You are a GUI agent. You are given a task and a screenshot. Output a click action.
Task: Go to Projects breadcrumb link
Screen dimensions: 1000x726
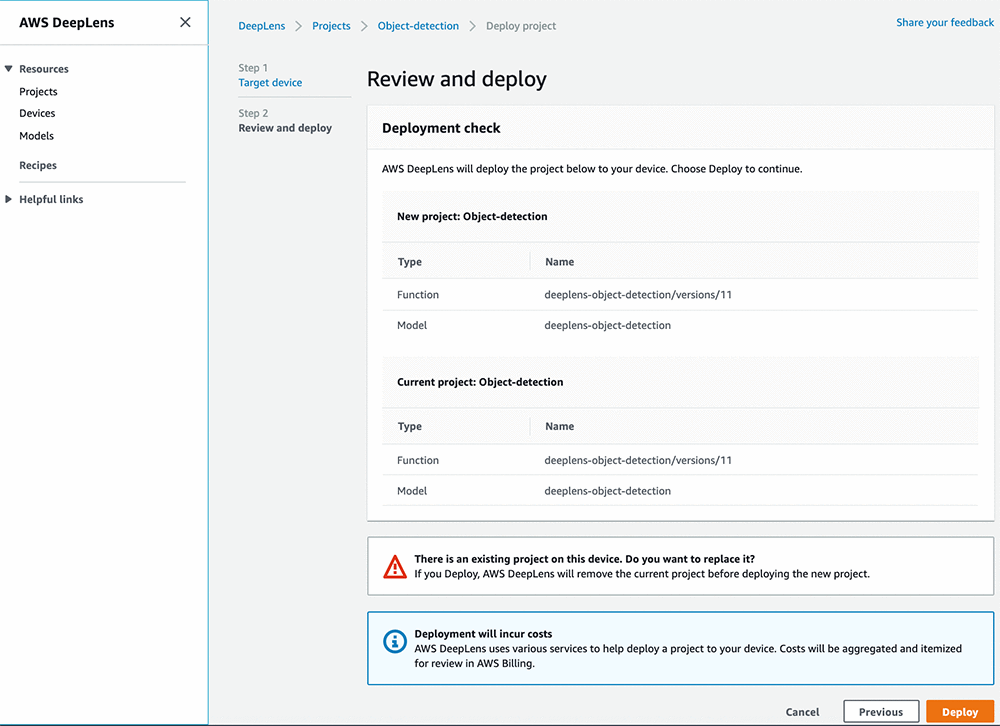pyautogui.click(x=331, y=26)
